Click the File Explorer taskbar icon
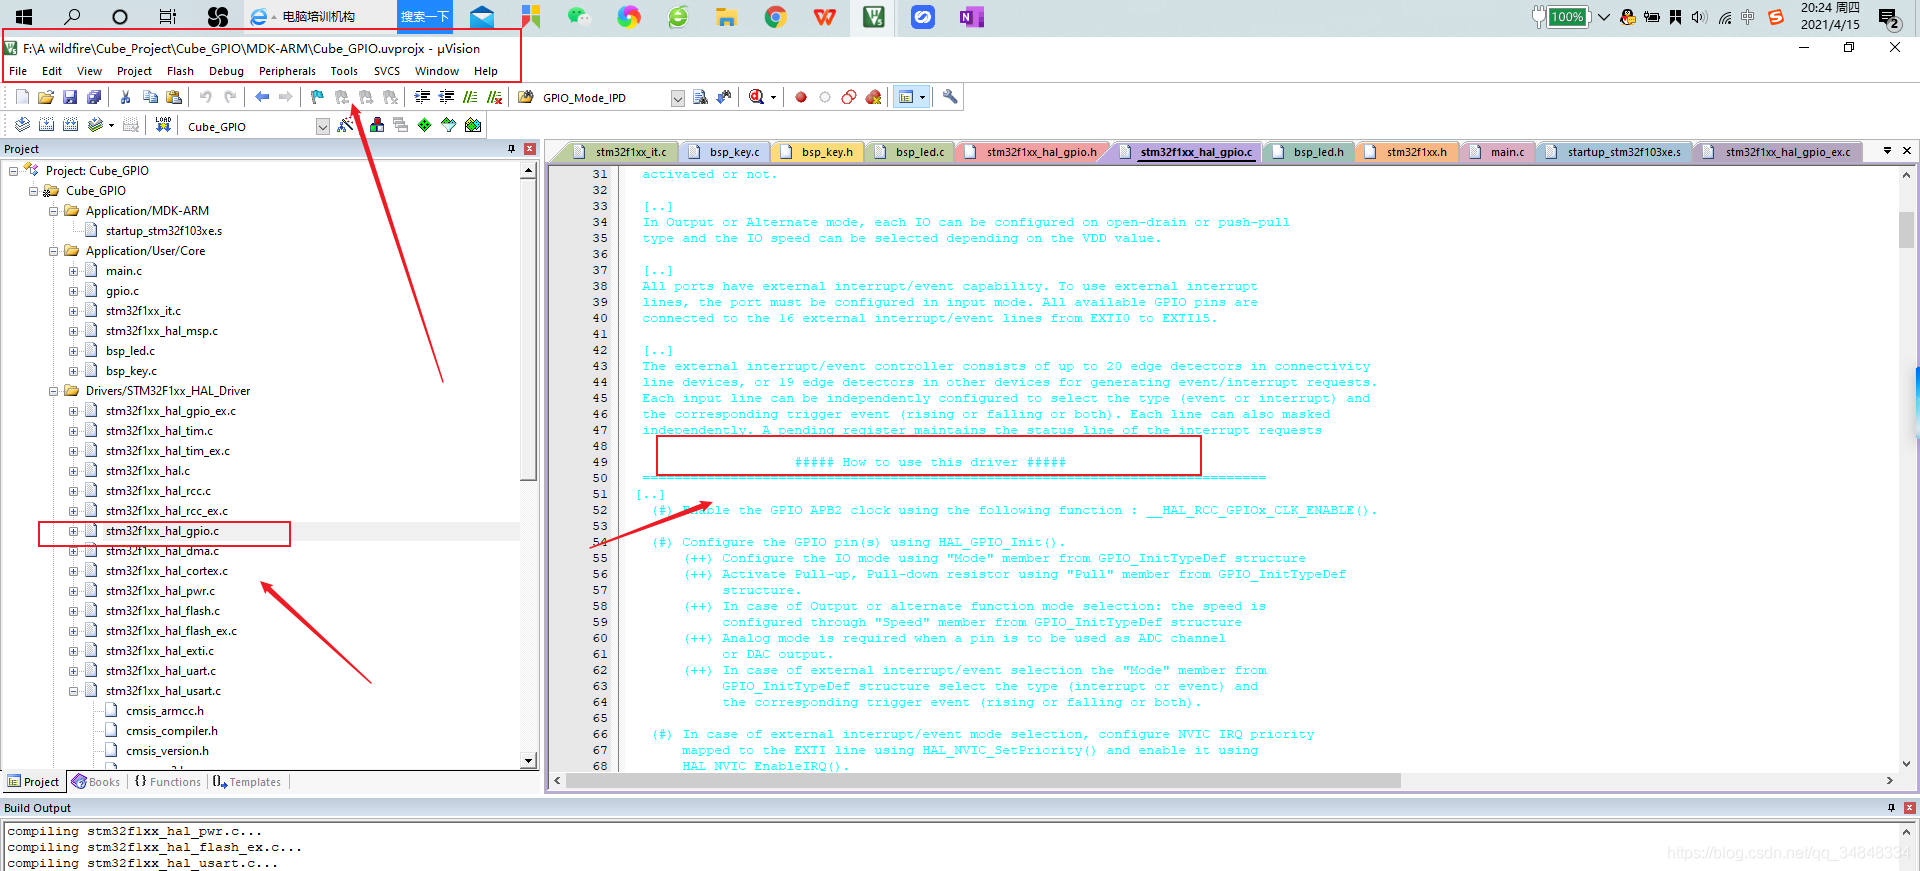Viewport: 1920px width, 871px height. (x=727, y=17)
